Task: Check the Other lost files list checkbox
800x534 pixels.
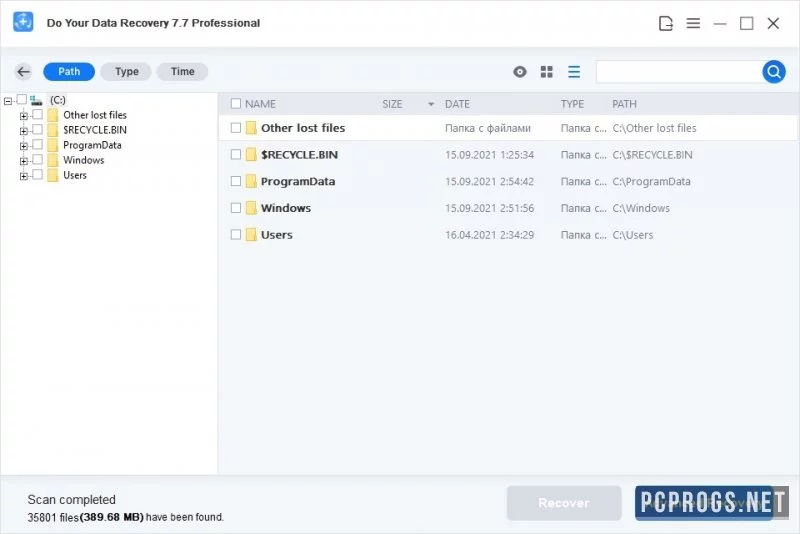Action: click(236, 128)
